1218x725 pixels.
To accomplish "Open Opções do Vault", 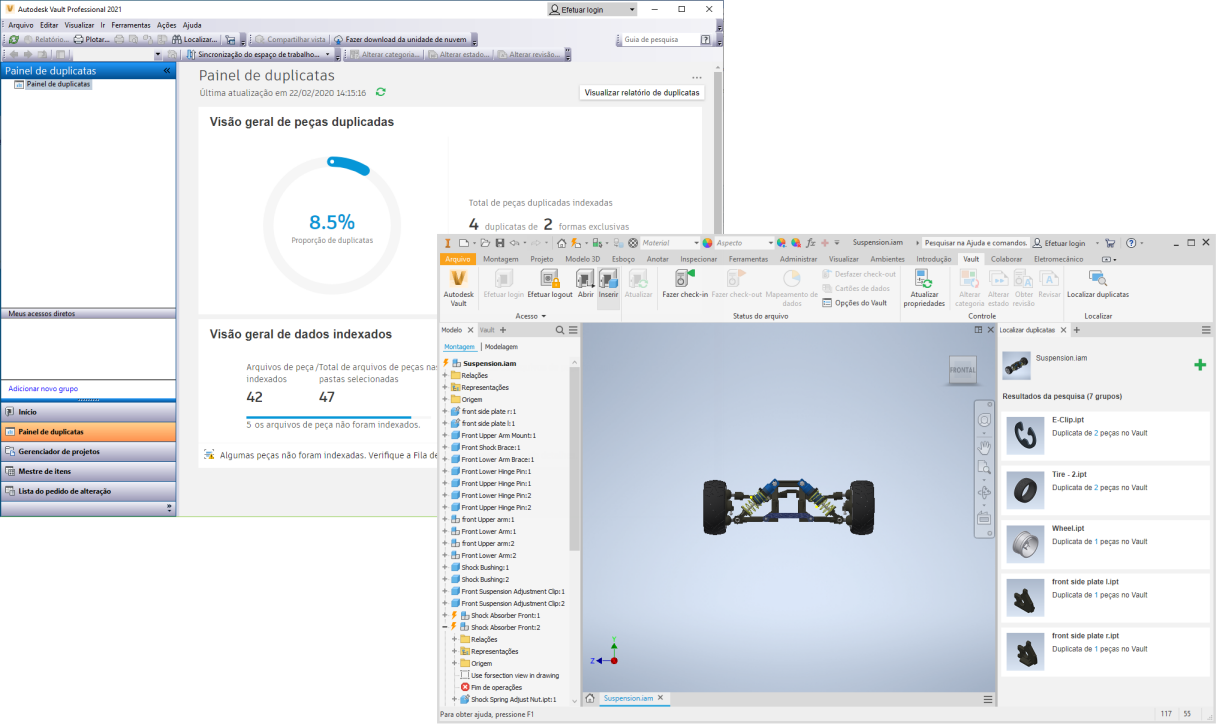I will coord(855,303).
